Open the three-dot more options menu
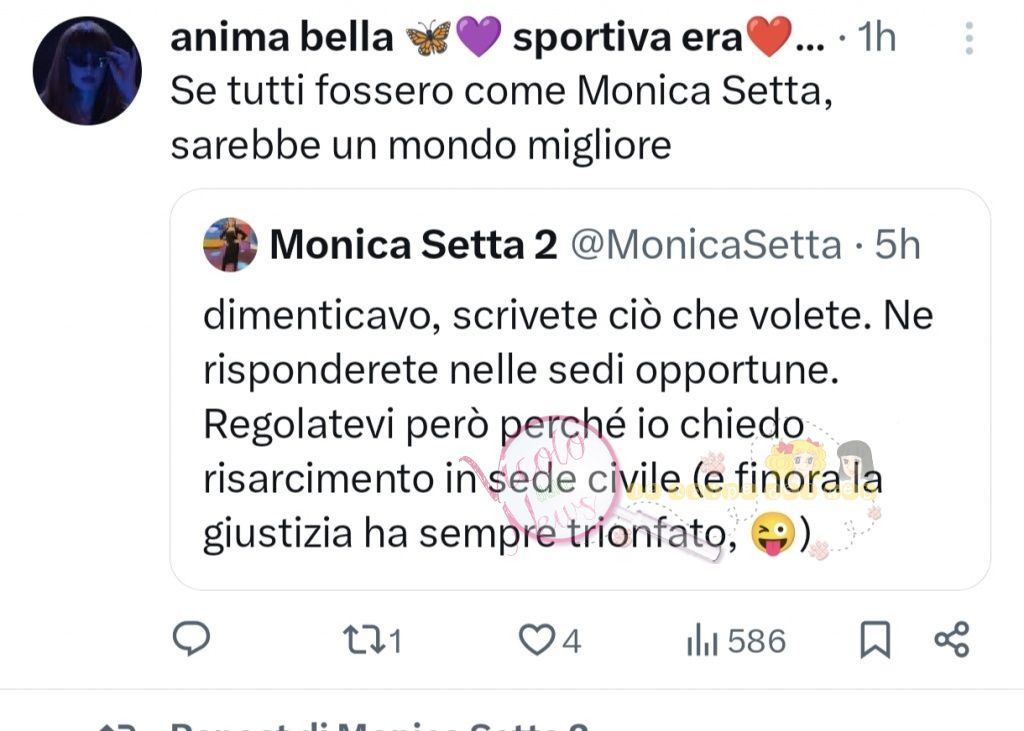The image size is (1024, 731). click(x=968, y=38)
